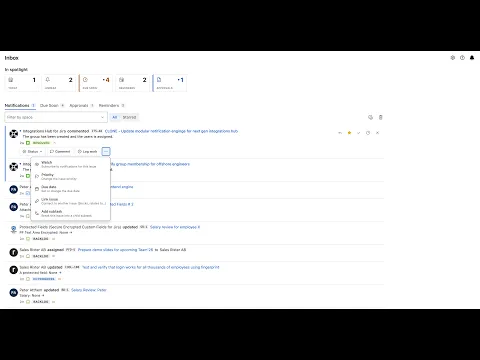The image size is (480, 360).
Task: Switch to the Reminders tab
Action: (111, 105)
